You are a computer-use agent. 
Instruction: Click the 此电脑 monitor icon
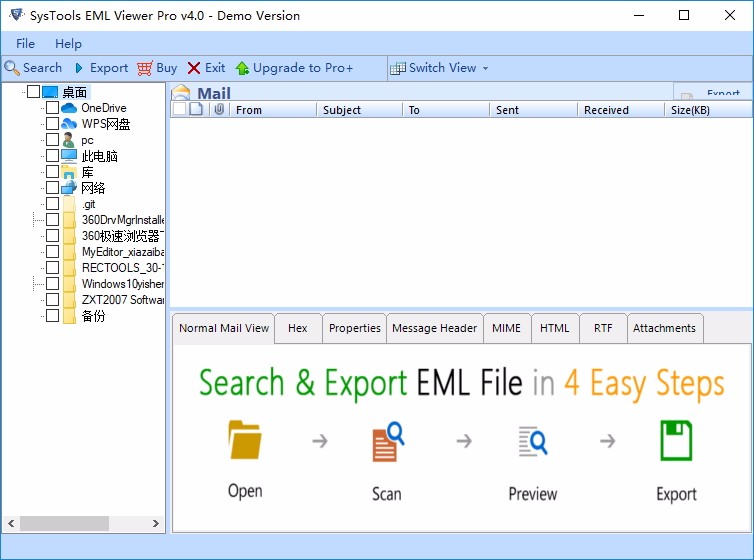tap(69, 156)
